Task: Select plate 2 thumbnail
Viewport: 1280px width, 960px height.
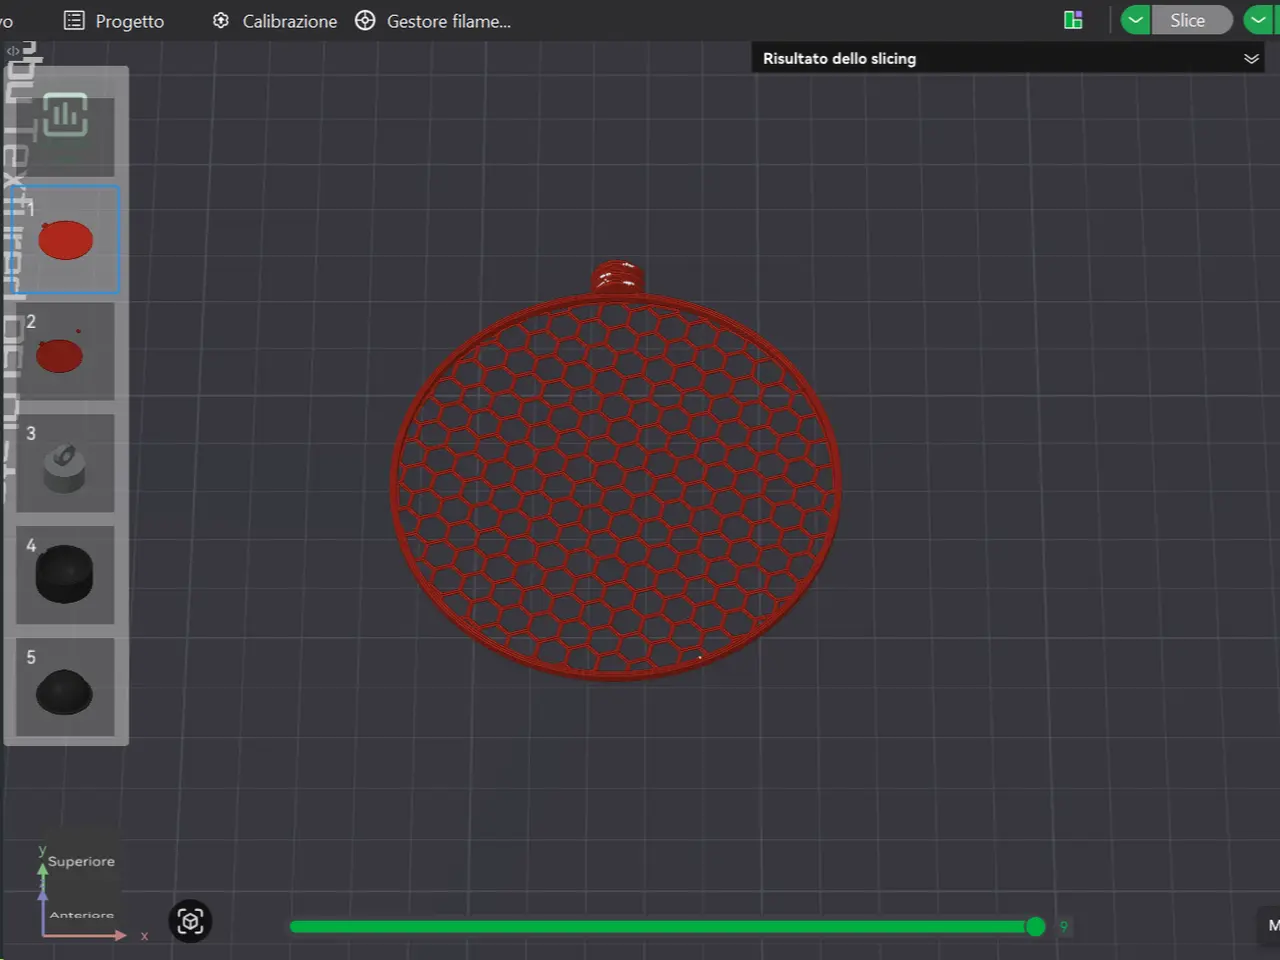Action: pyautogui.click(x=65, y=351)
